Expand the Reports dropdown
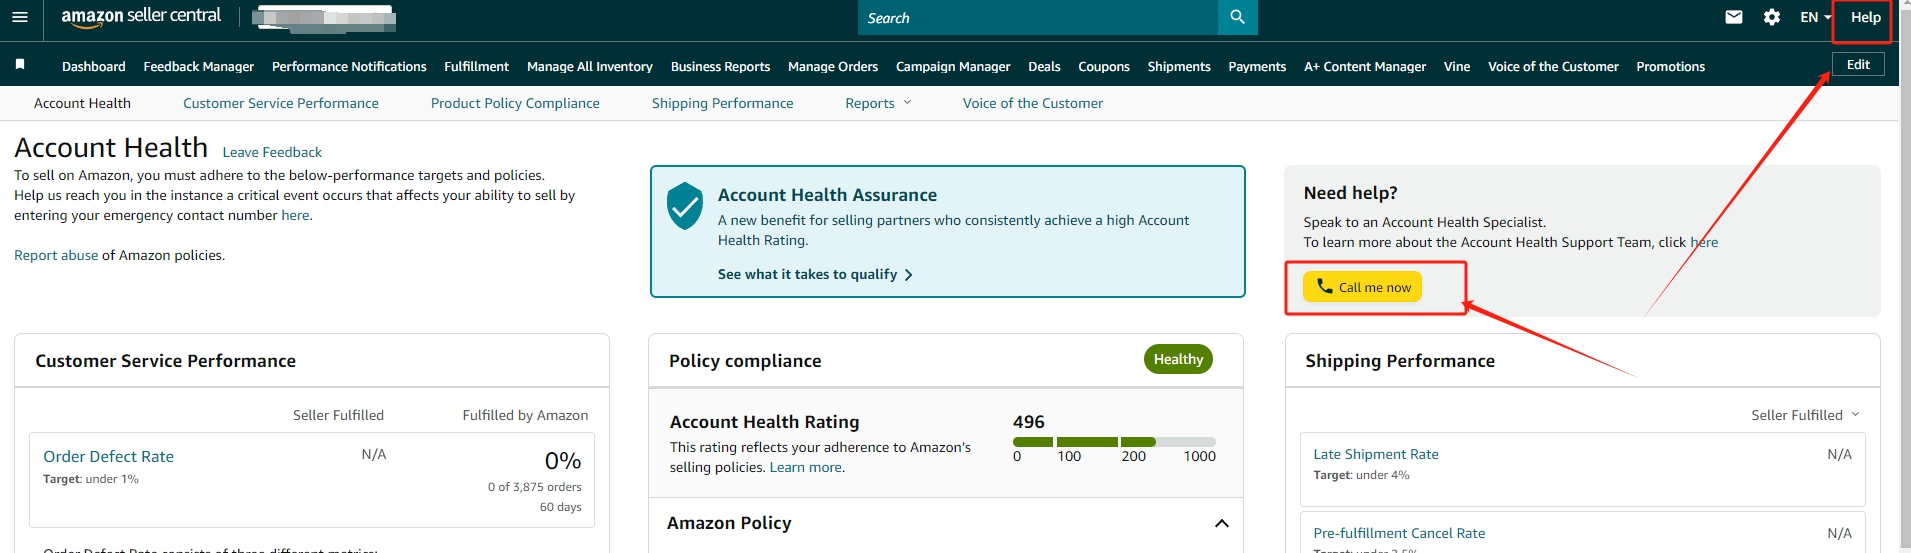This screenshot has width=1911, height=553. 878,103
